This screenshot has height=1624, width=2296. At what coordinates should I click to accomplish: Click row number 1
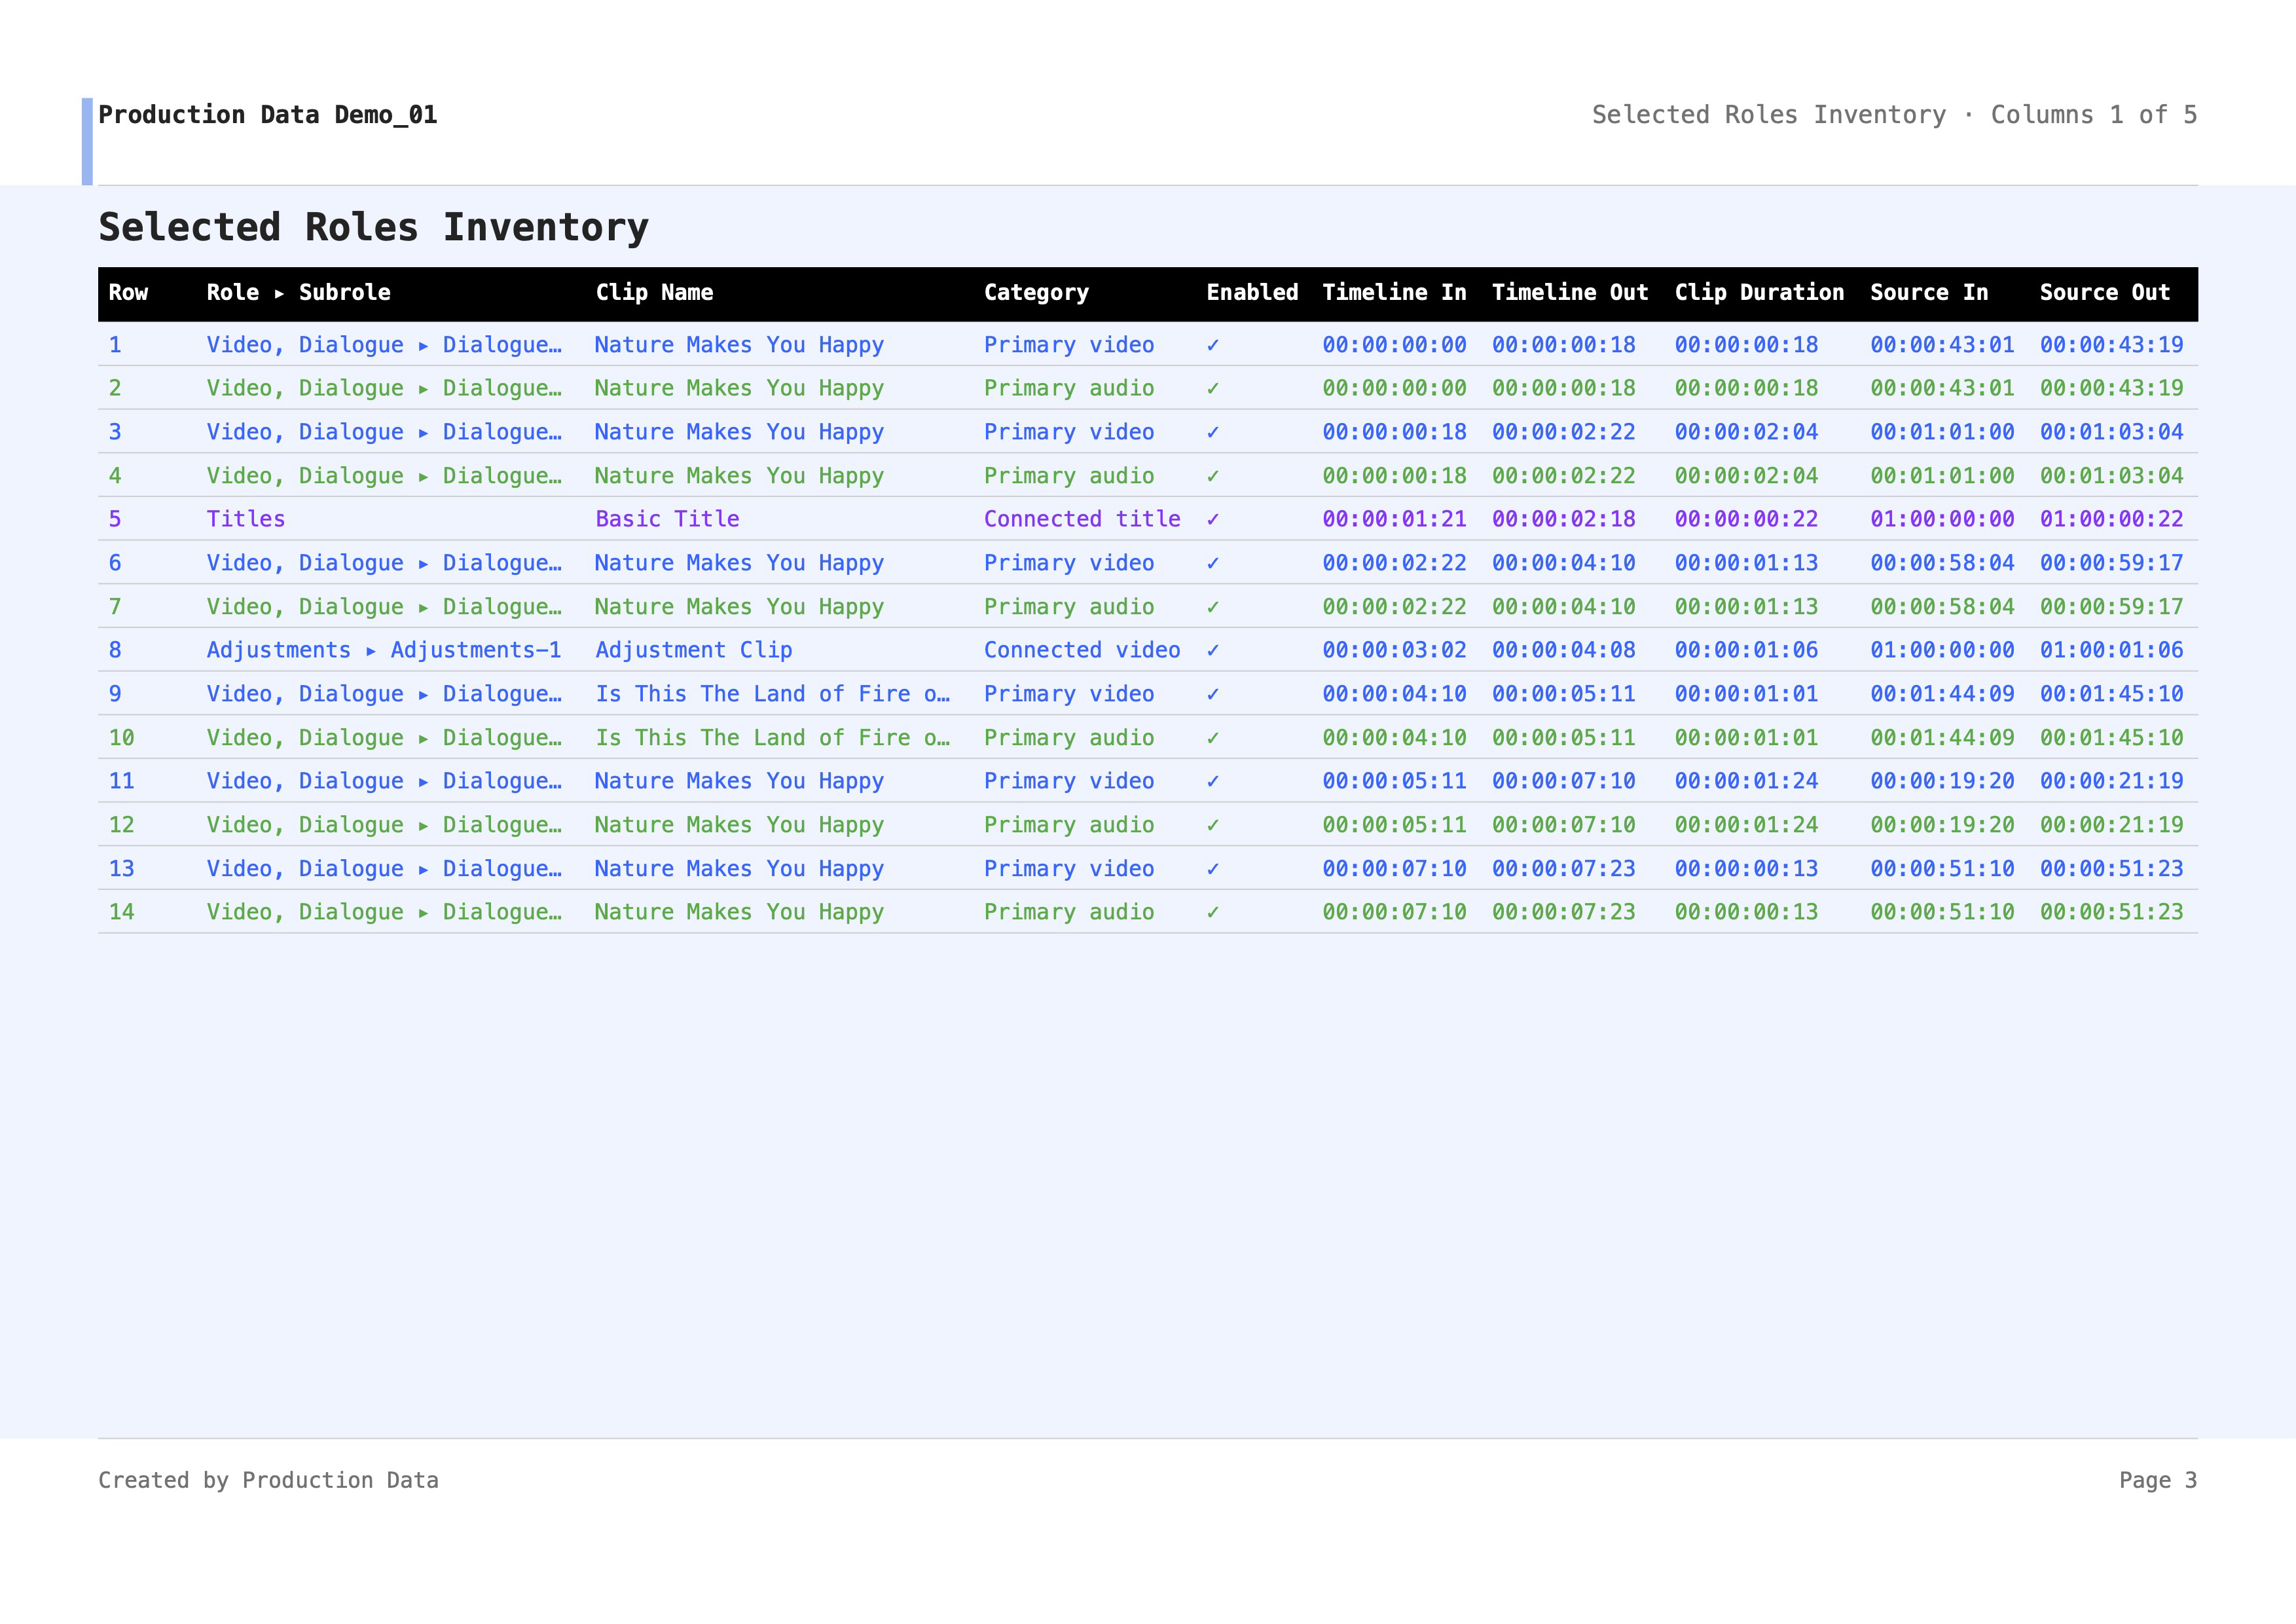pyautogui.click(x=115, y=345)
